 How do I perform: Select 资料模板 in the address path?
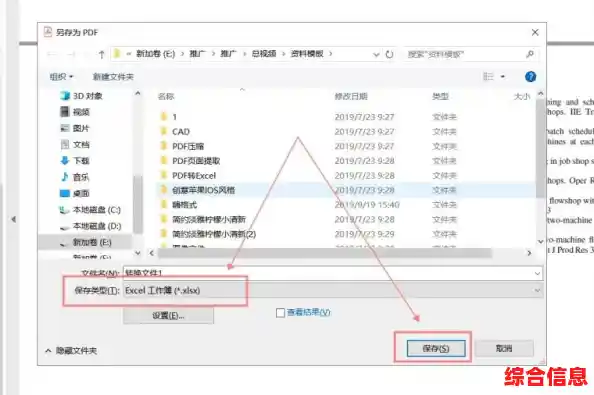(x=307, y=54)
